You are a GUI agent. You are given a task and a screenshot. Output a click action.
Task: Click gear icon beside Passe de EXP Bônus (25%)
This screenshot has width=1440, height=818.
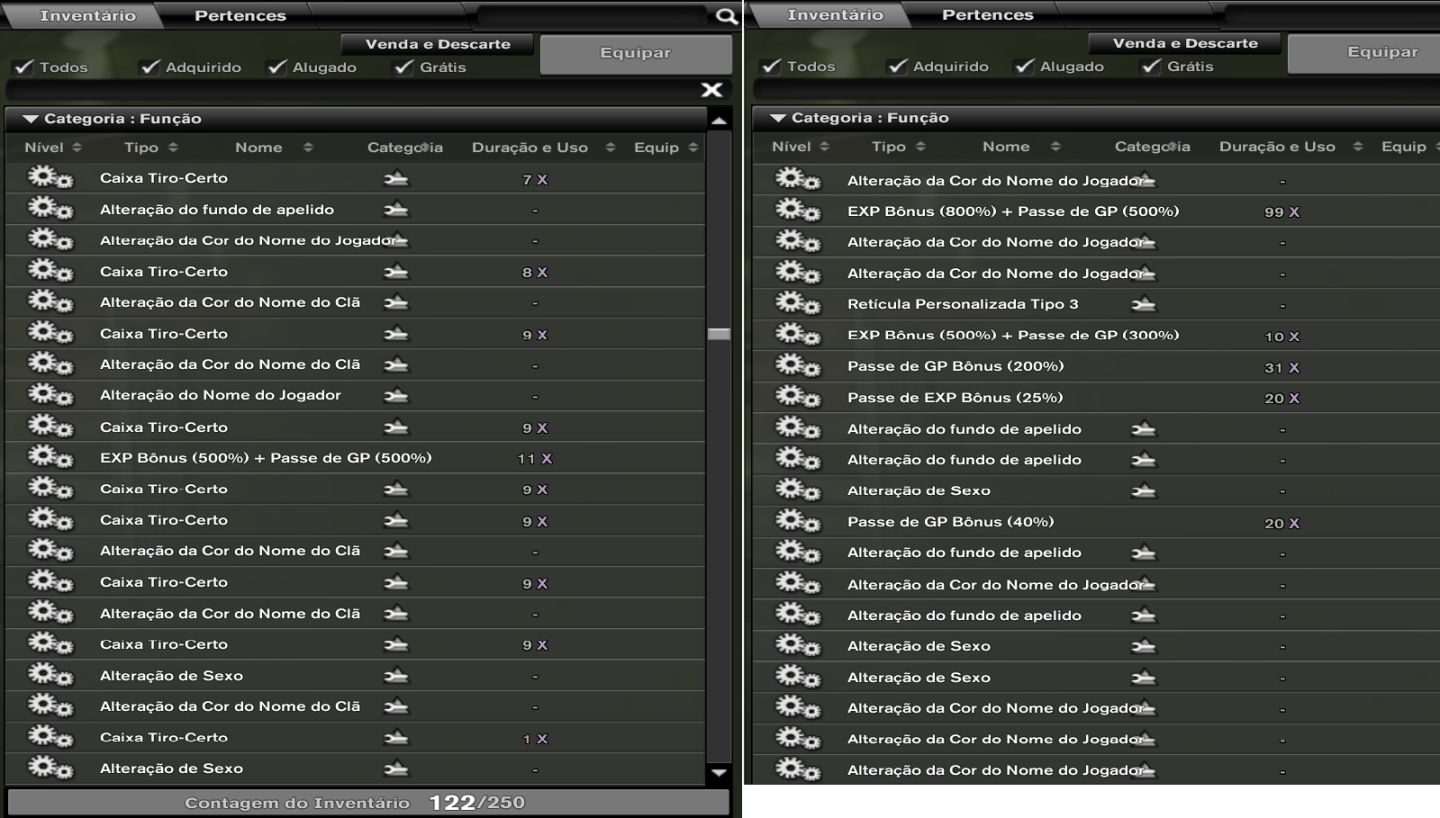[798, 398]
